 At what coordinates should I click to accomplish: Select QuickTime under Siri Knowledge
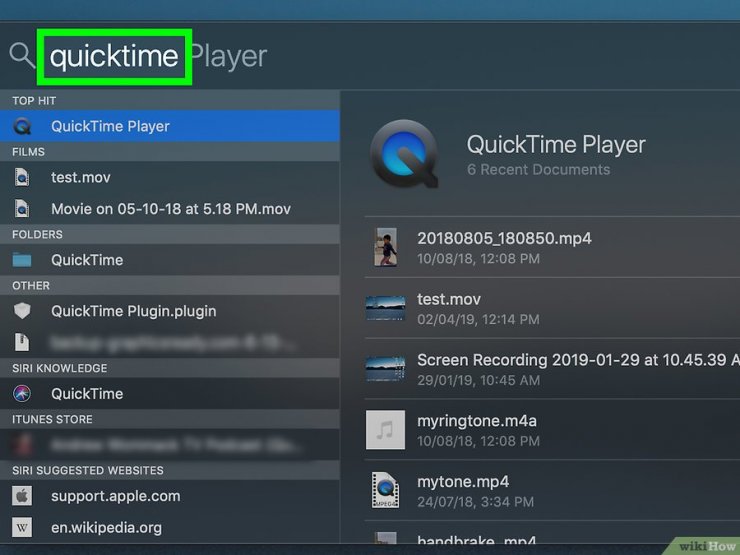(170, 394)
